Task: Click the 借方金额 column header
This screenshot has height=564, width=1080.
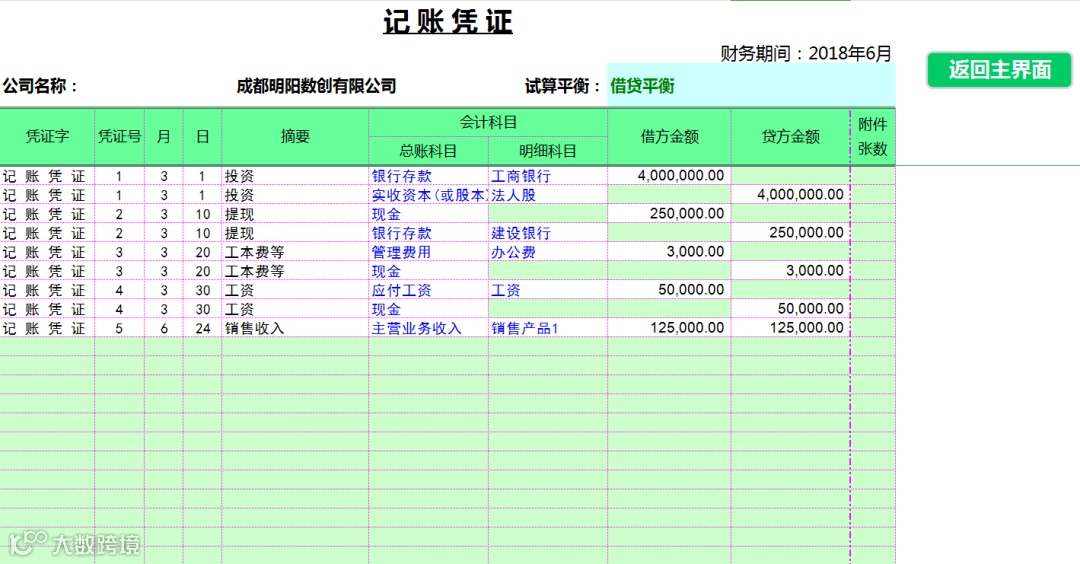Action: pyautogui.click(x=669, y=136)
